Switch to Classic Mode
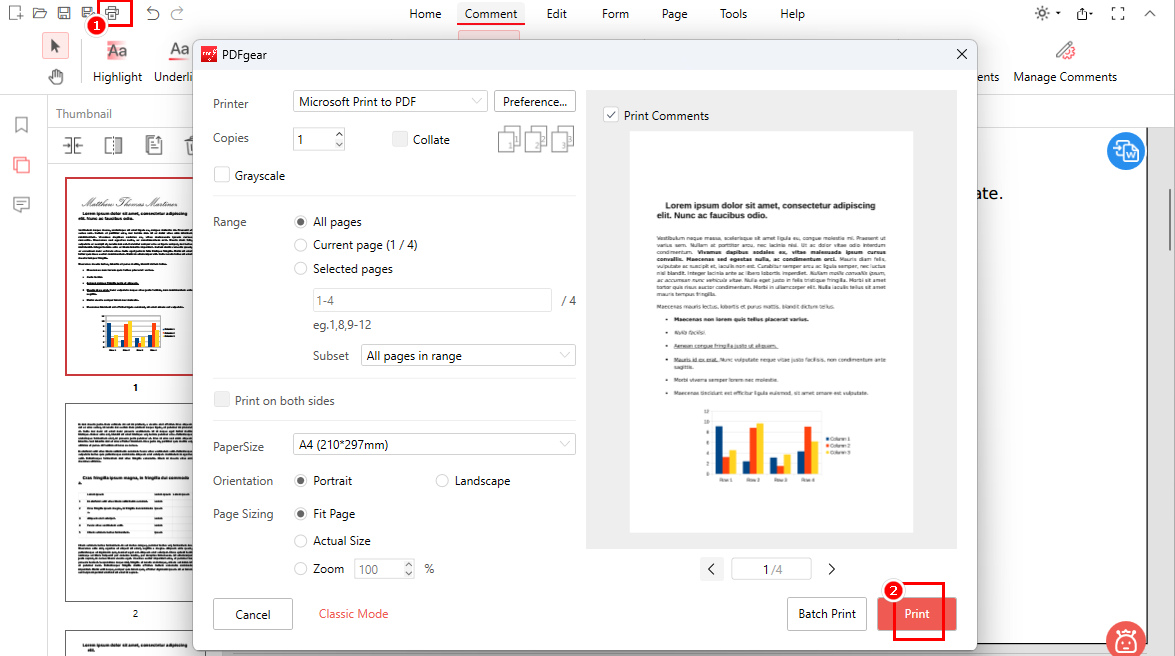 (353, 614)
